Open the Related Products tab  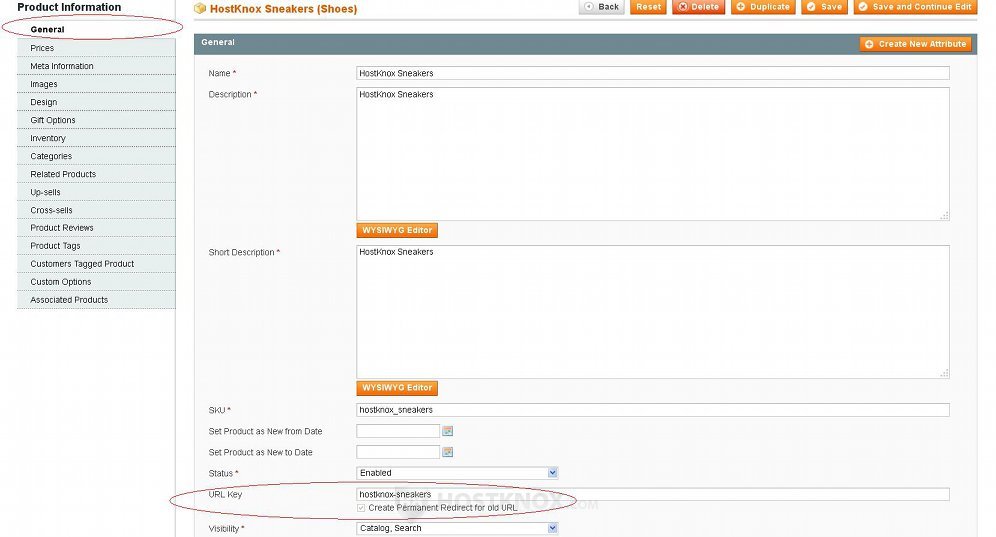coord(96,174)
